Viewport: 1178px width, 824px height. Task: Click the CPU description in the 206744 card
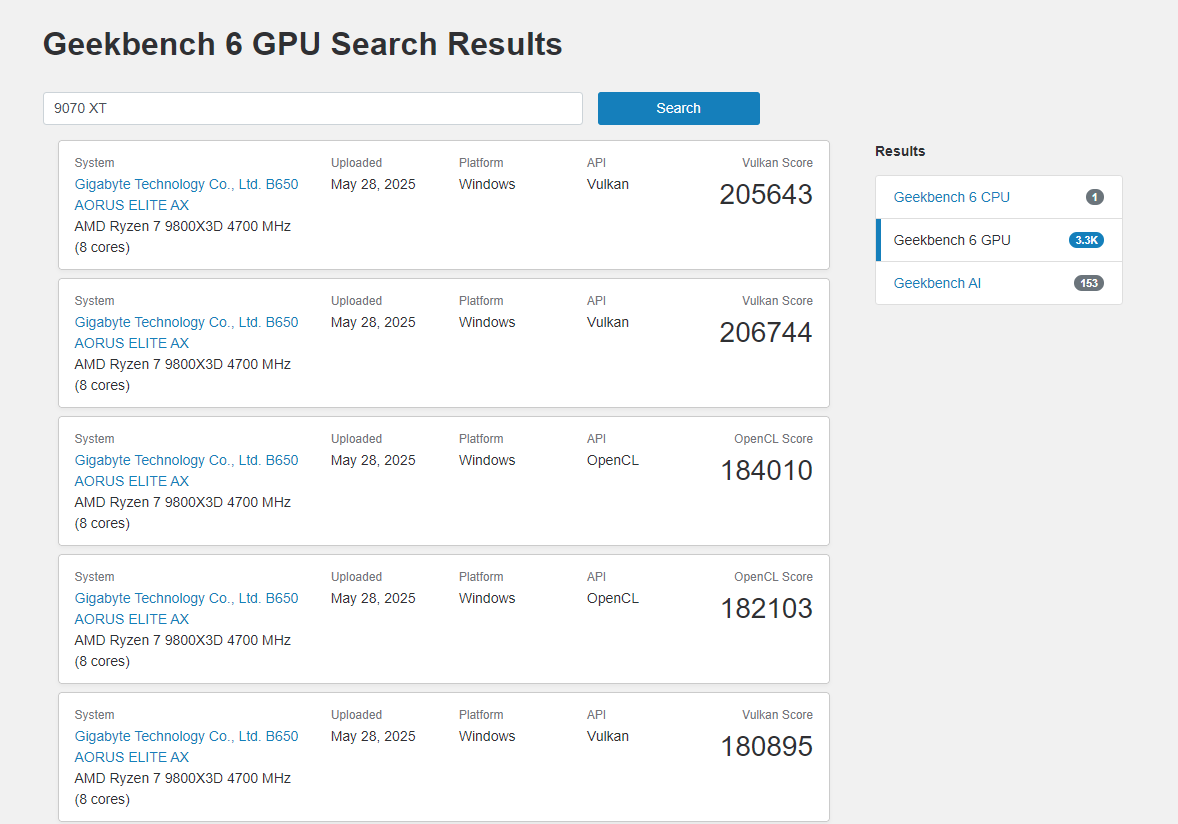[183, 375]
